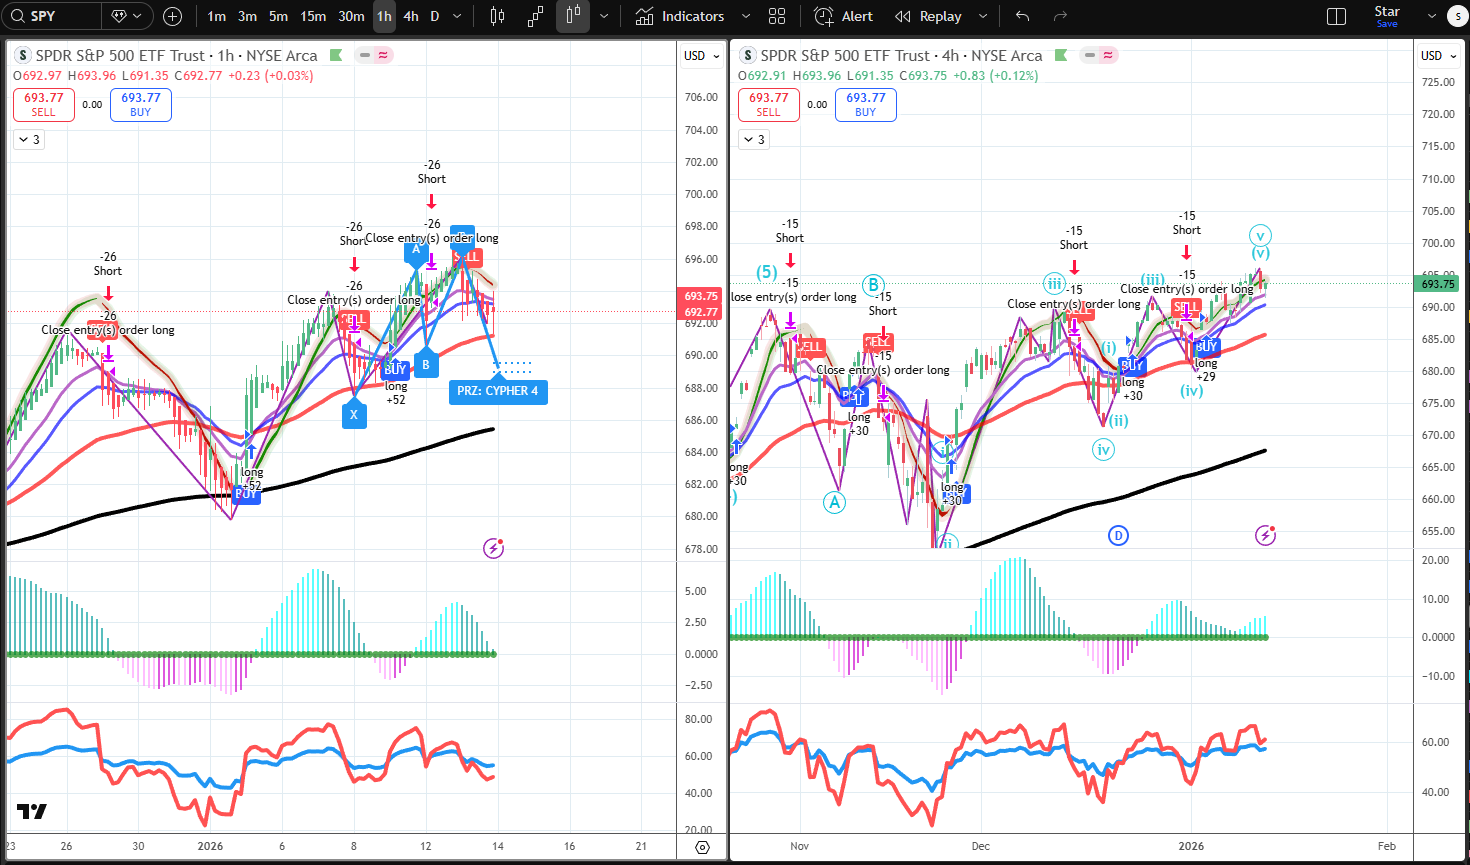Click the blue D dividend icon on 4h chart

[x=1118, y=536]
